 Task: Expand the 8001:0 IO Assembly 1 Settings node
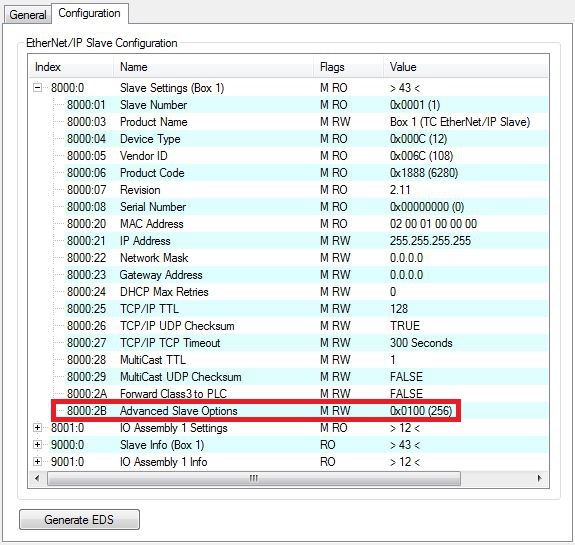pos(37,428)
